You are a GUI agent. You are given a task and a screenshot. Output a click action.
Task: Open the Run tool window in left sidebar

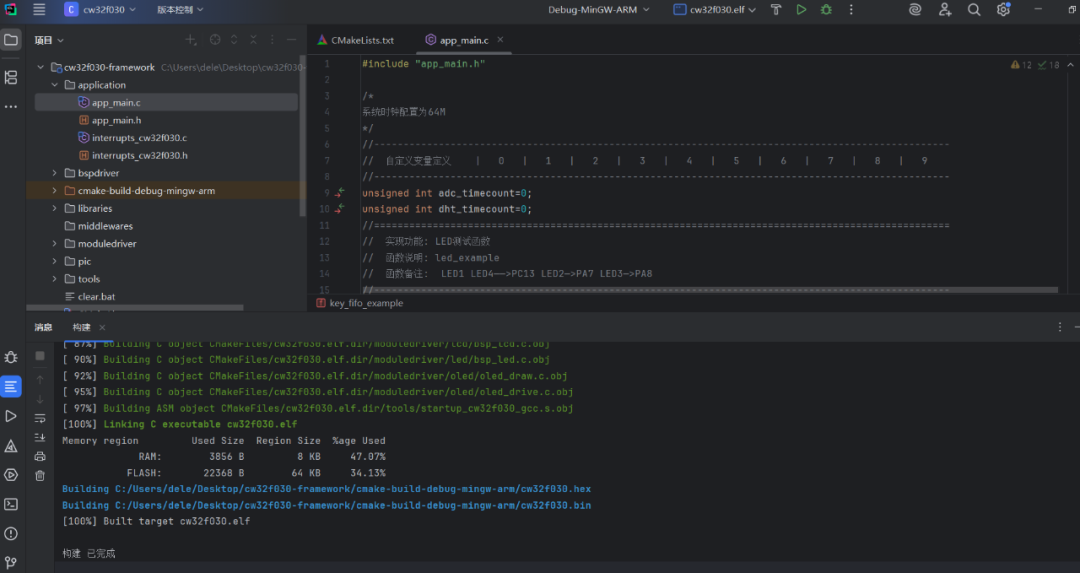tap(11, 416)
